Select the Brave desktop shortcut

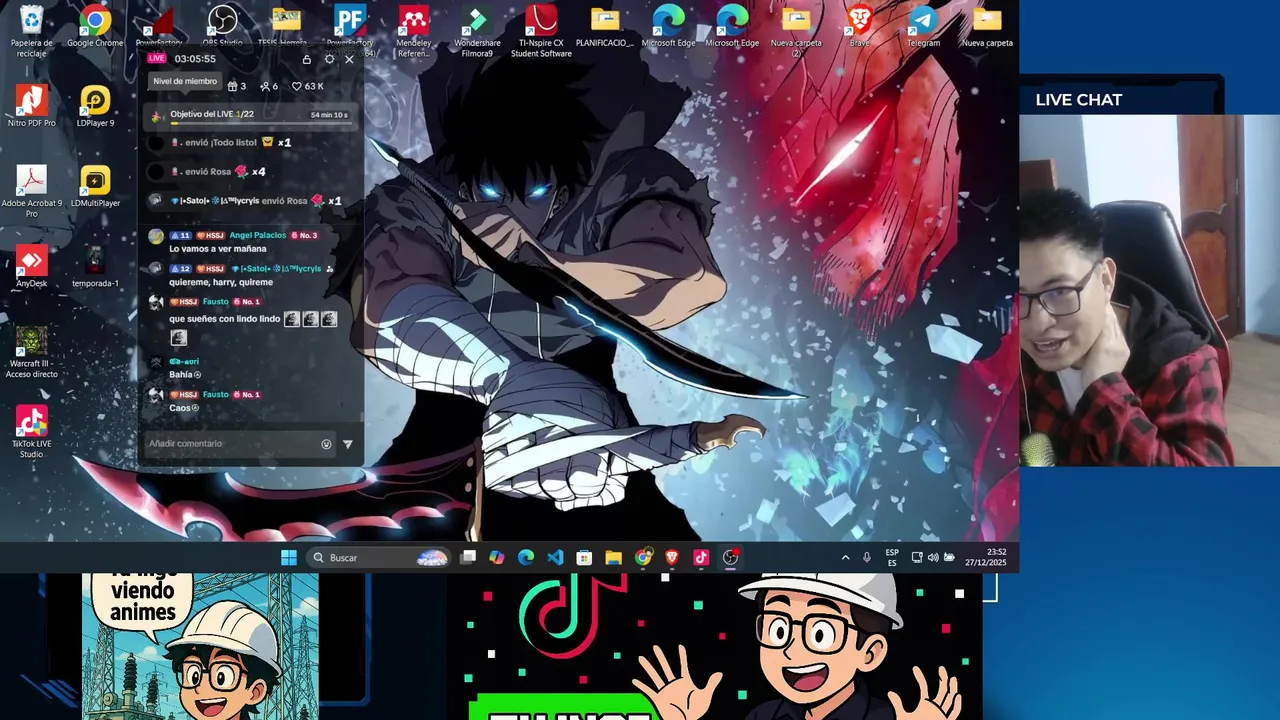[x=859, y=26]
